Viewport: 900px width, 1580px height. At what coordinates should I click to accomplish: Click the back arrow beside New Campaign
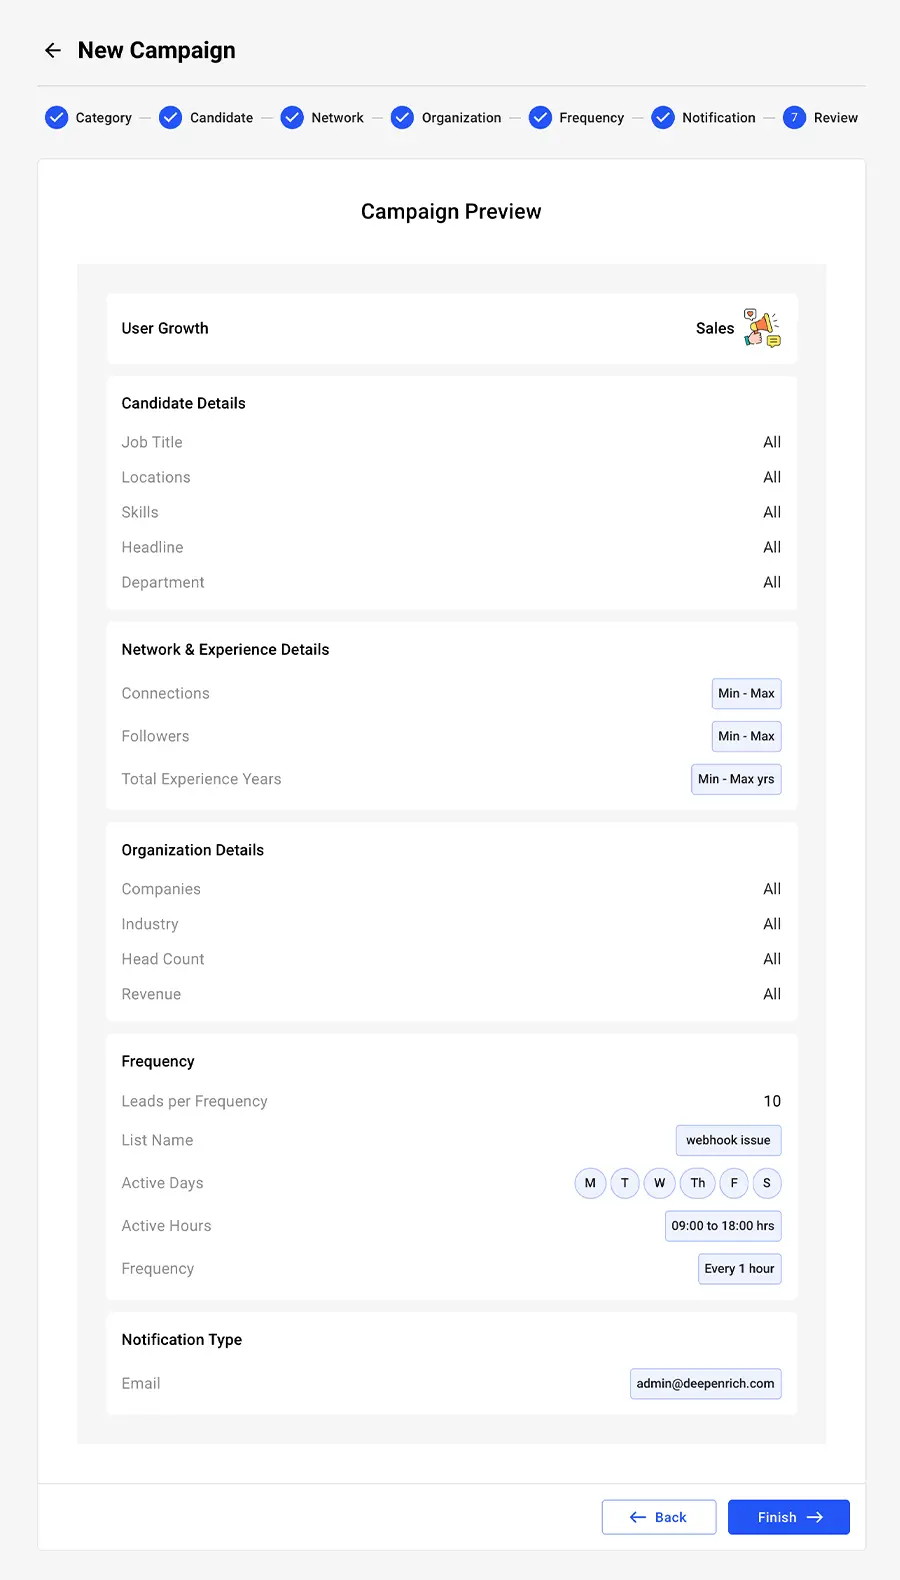point(53,50)
